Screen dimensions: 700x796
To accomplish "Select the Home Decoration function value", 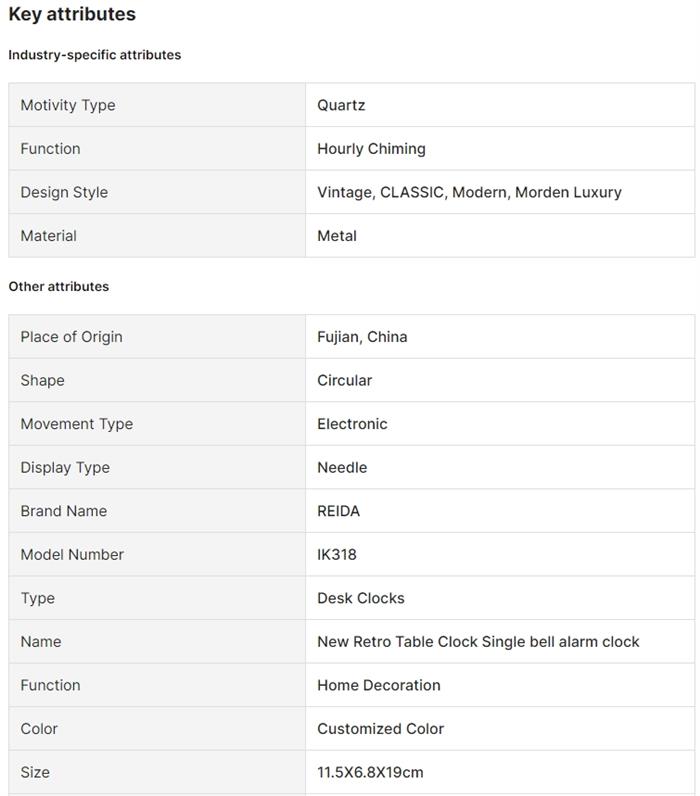I will (x=379, y=685).
